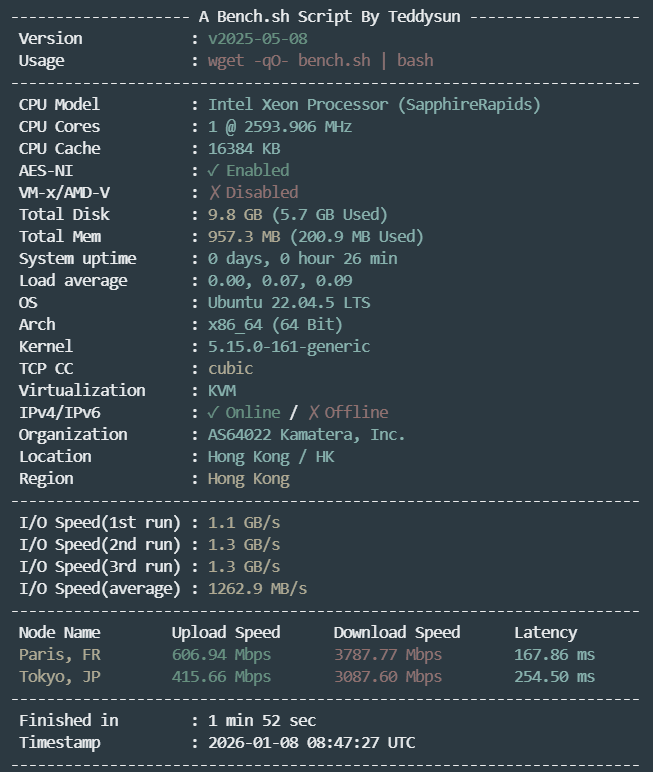This screenshot has width=653, height=772.
Task: Click the Paris download speed 3787.77 Mbps
Action: pyautogui.click(x=388, y=654)
